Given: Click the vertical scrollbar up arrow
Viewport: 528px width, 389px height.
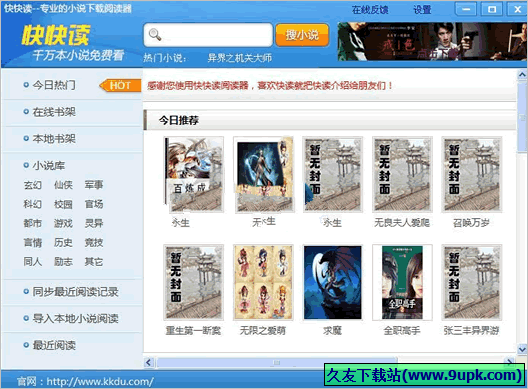Looking at the screenshot, I should coord(522,74).
